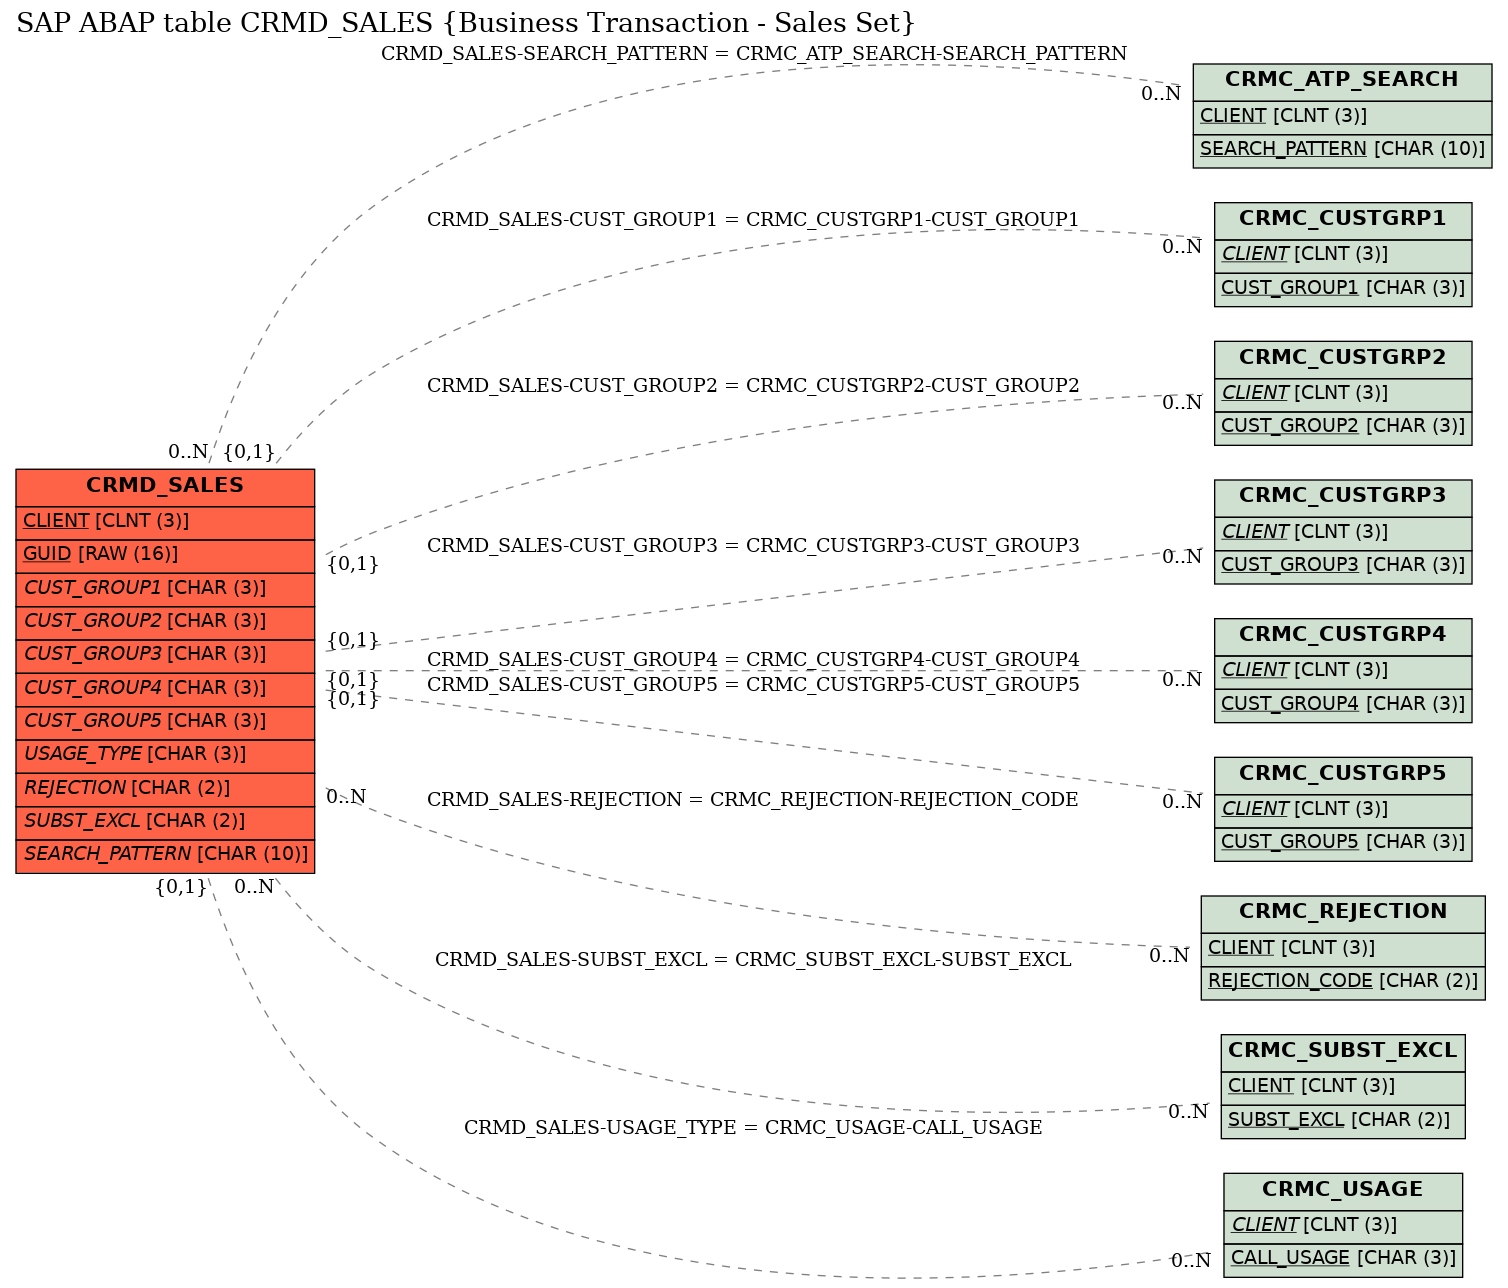Open the CRMC_CUSTGRP2 table header
1508x1288 pixels.
[1343, 359]
